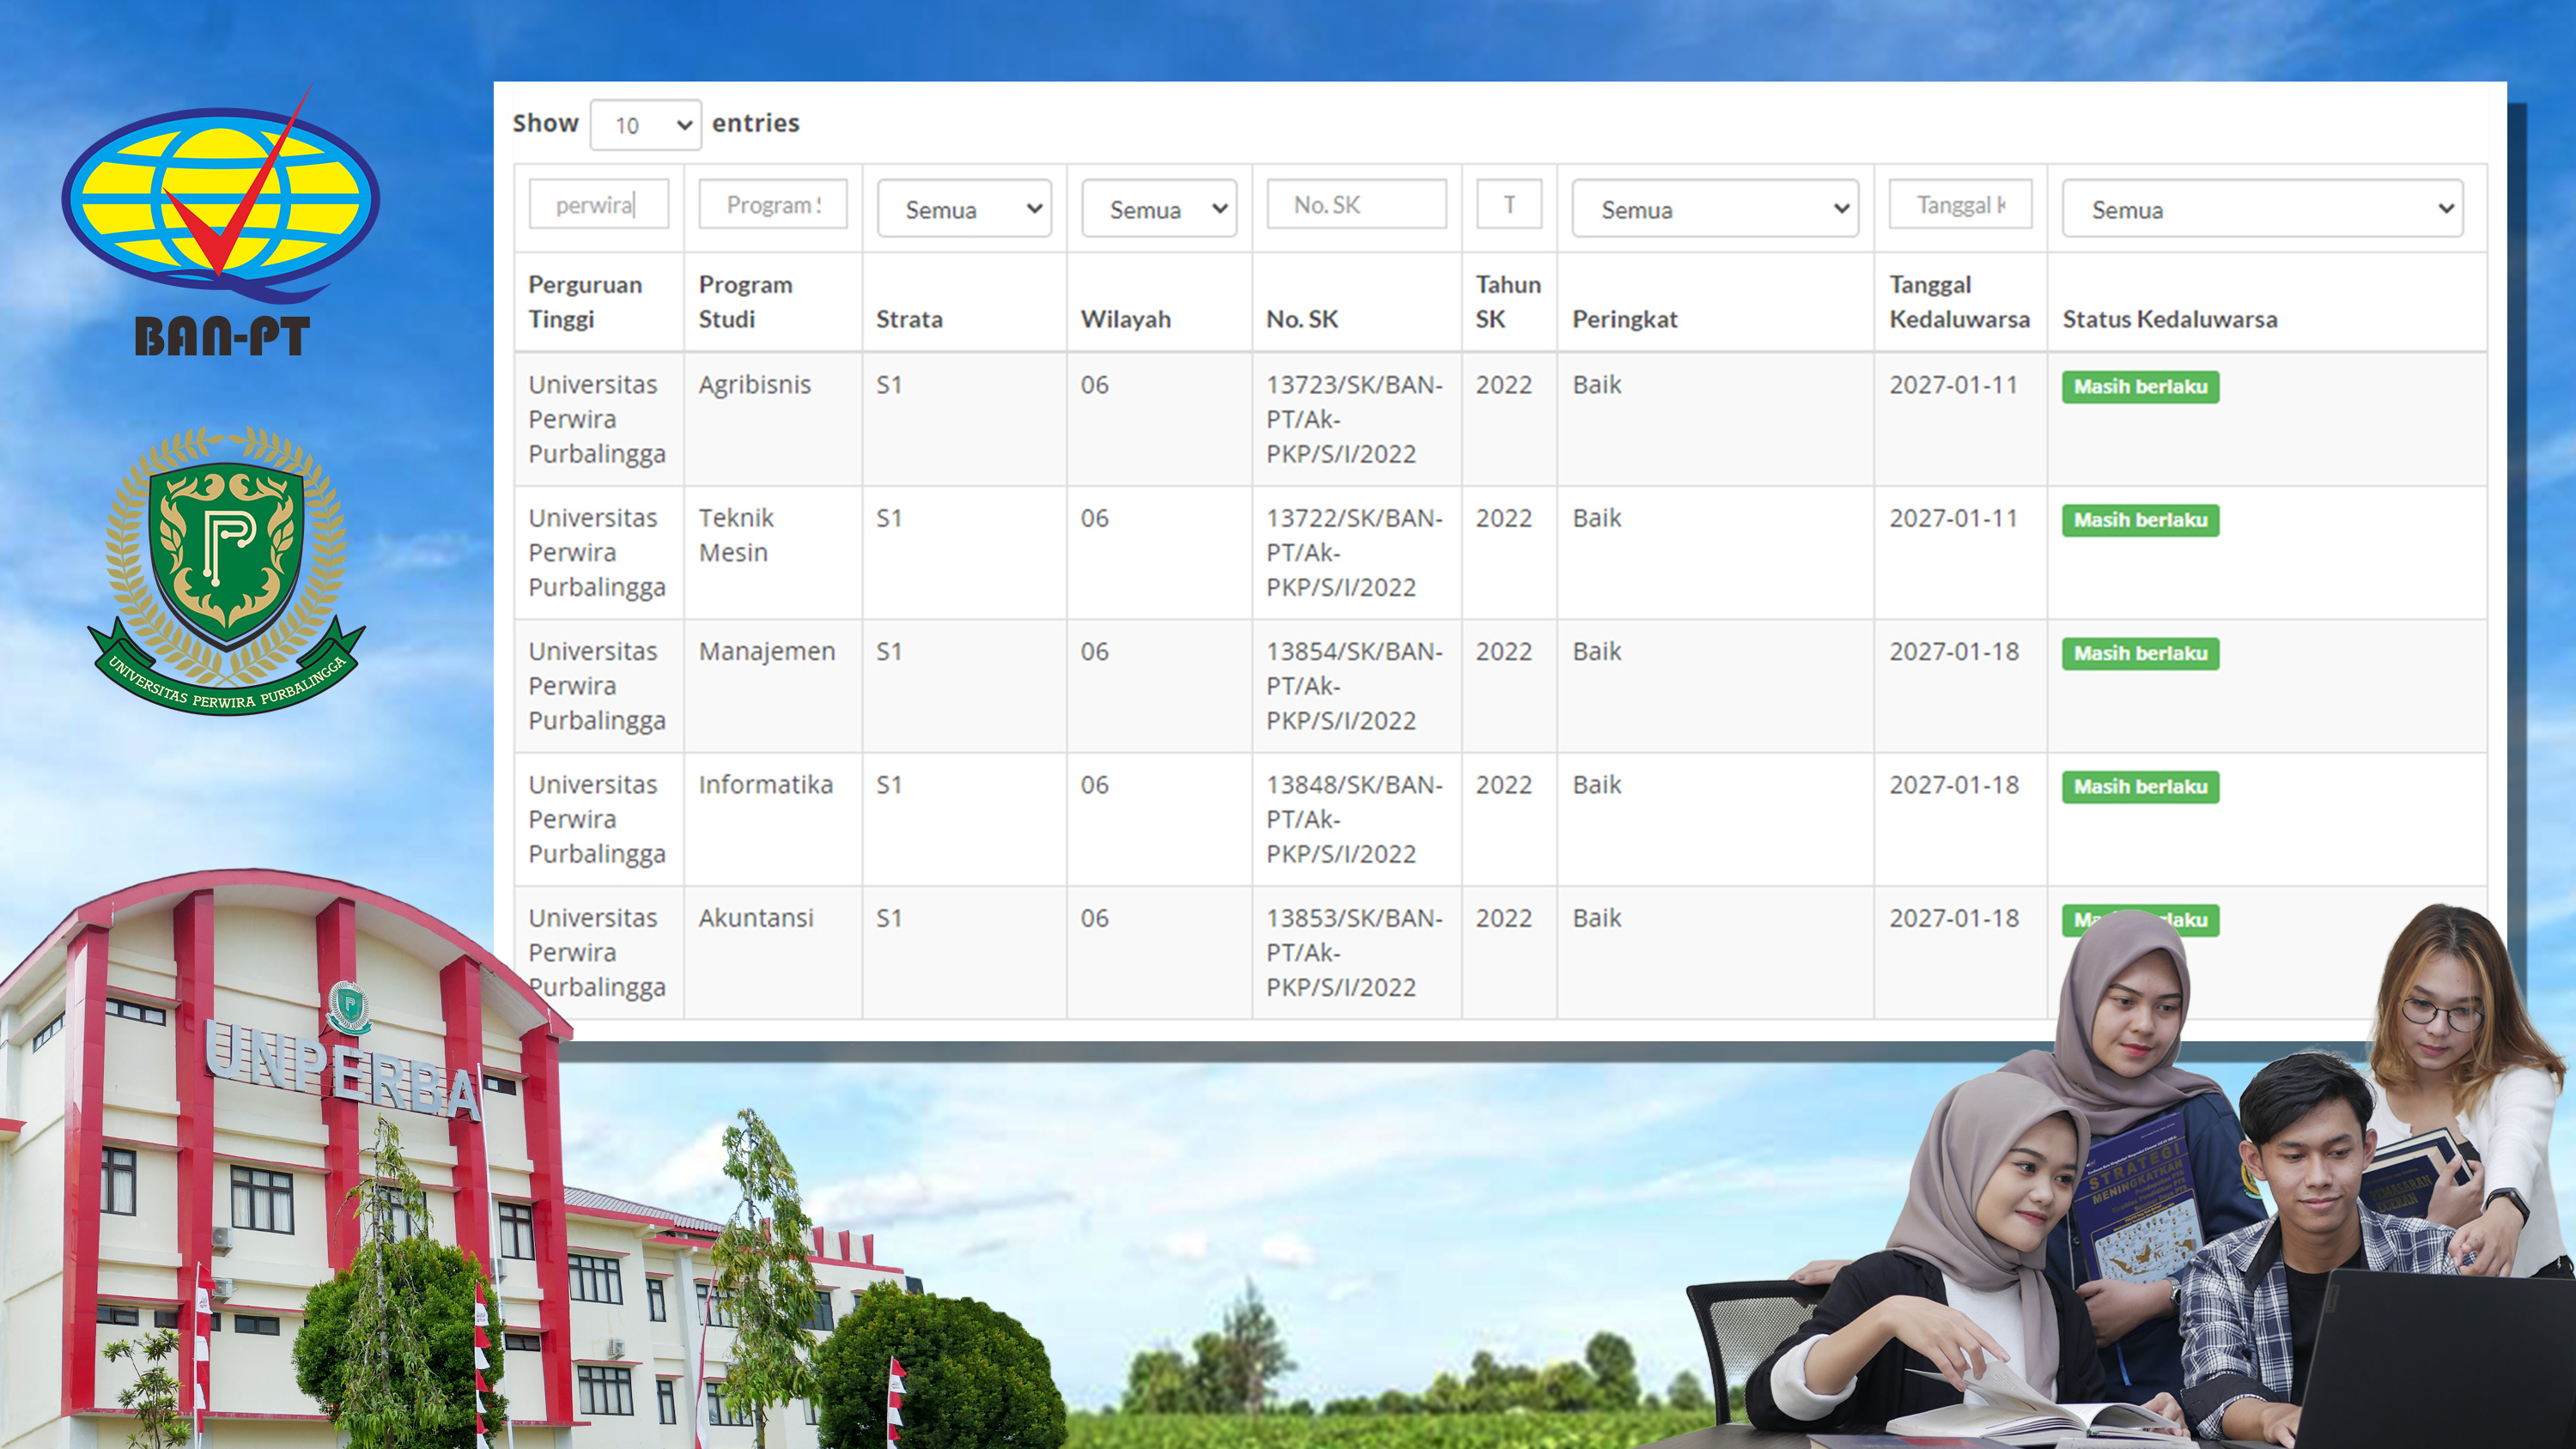Sort by Tahun SK column header
The height and width of the screenshot is (1449, 2576).
(1509, 301)
